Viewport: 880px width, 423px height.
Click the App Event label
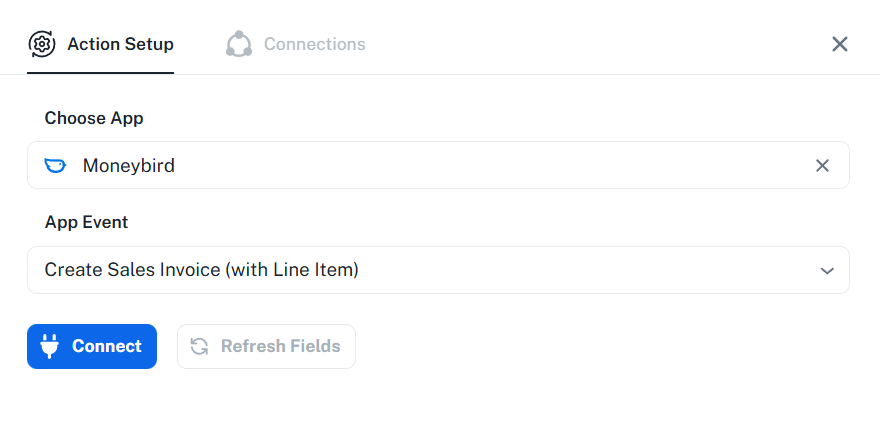(x=86, y=222)
